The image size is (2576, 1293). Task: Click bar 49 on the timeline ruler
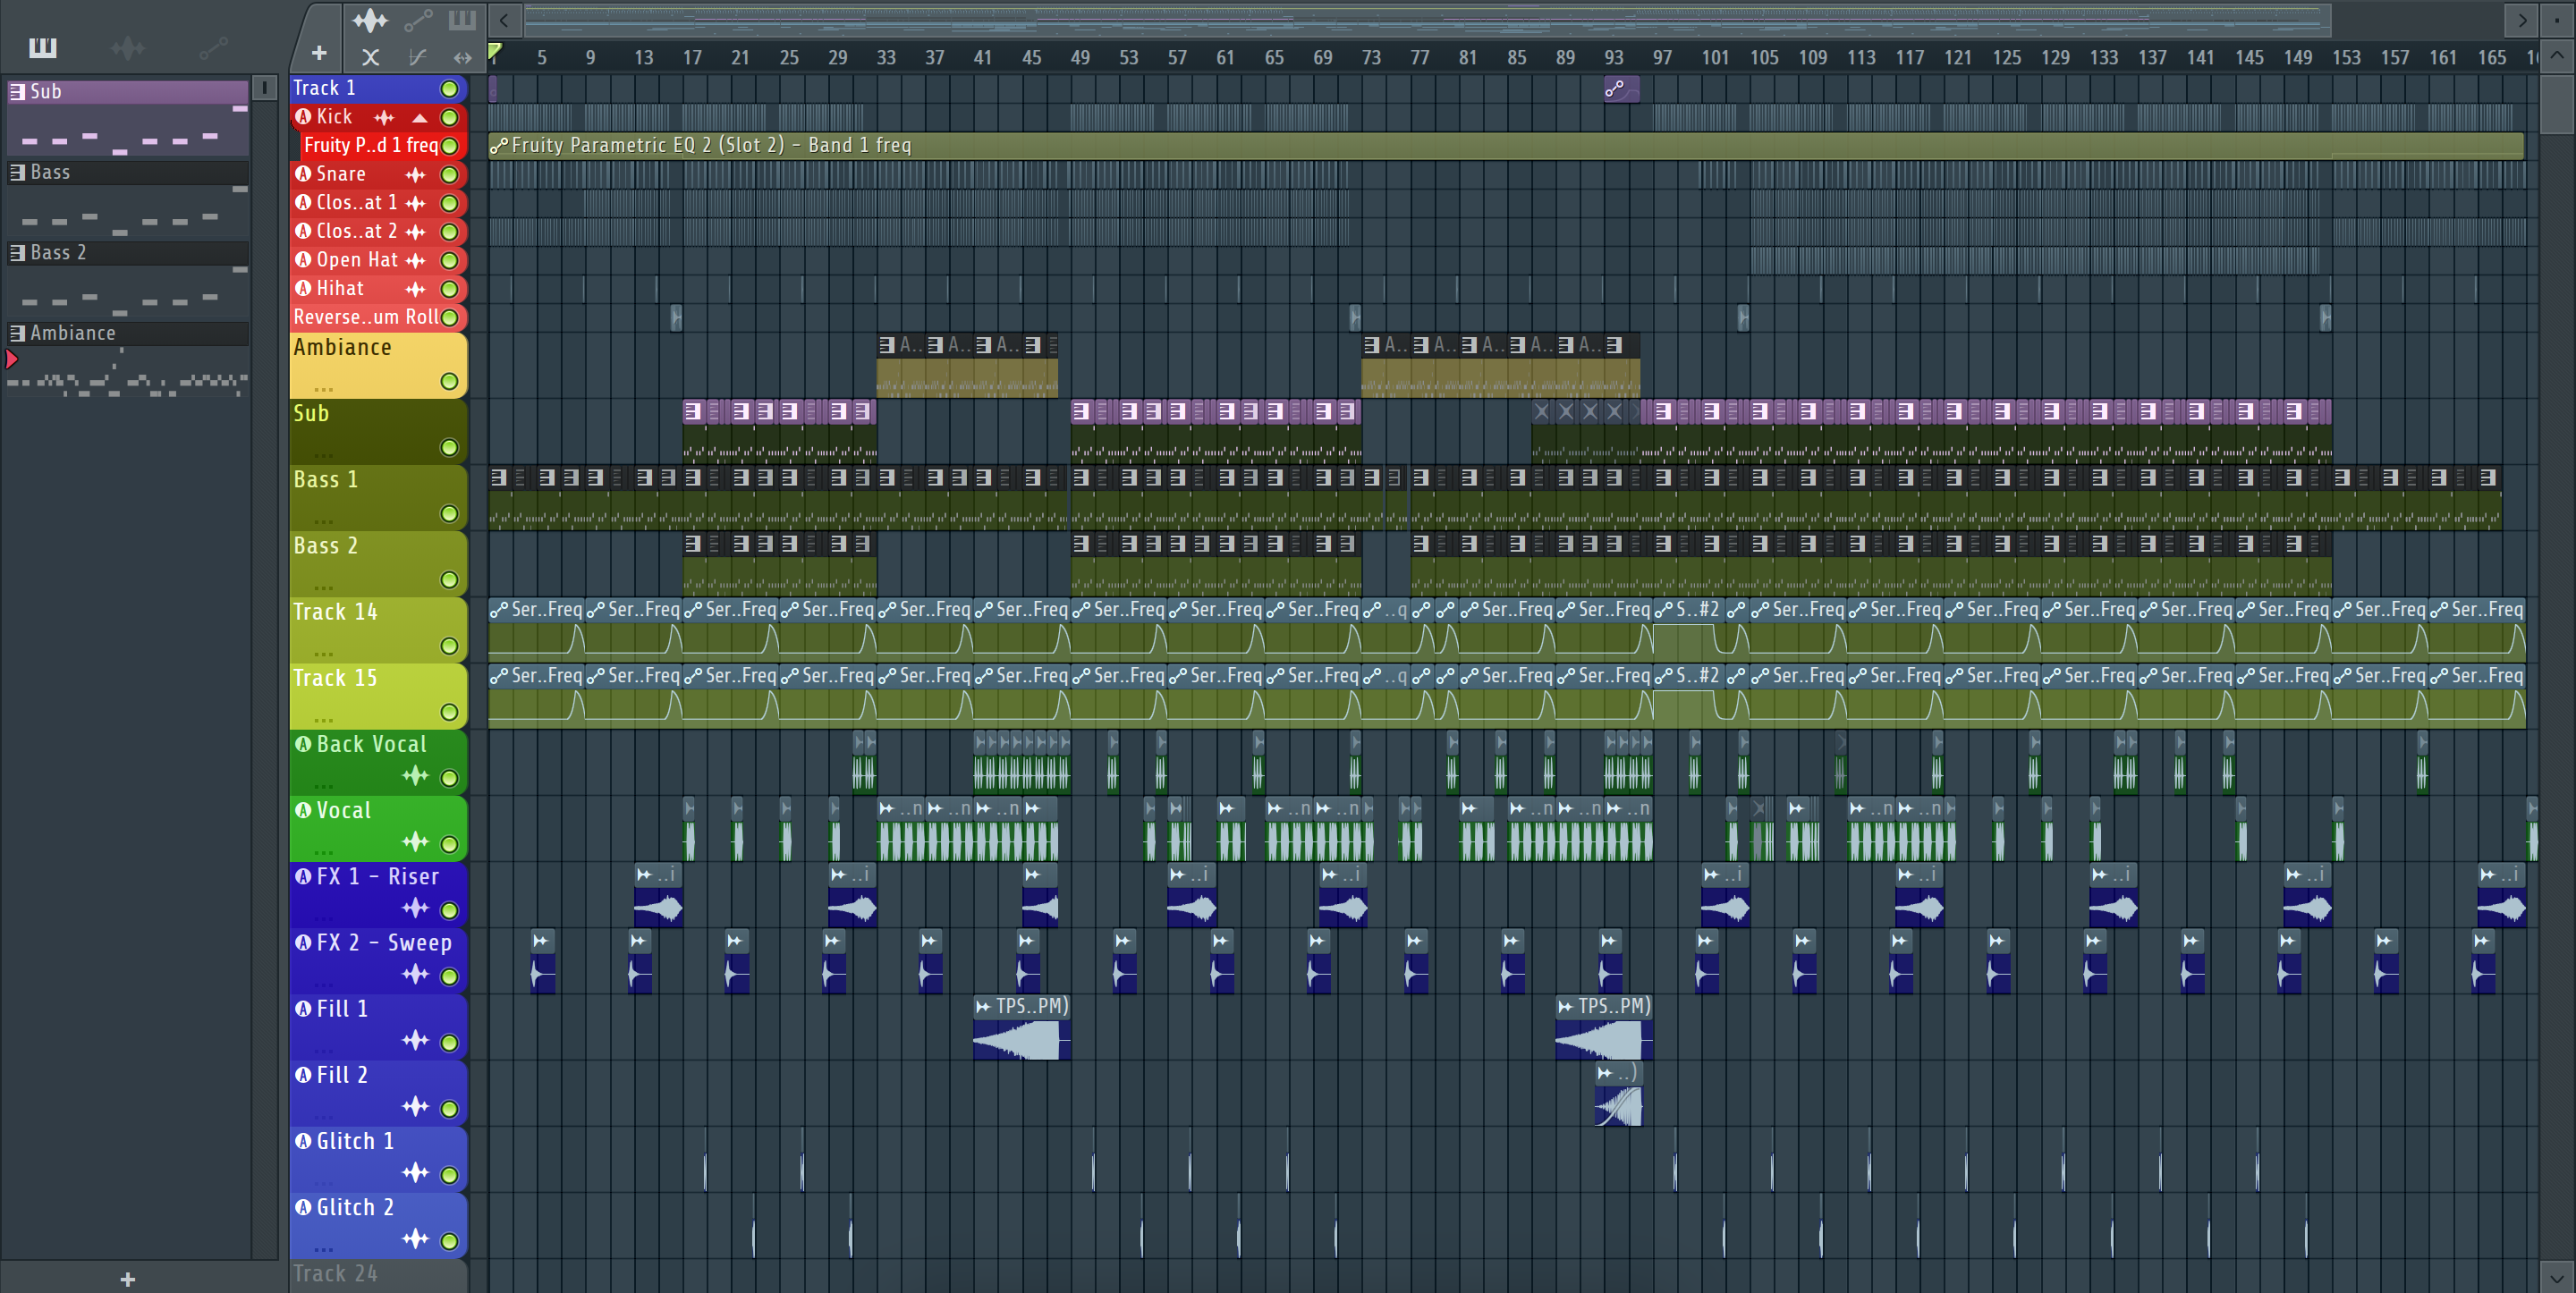[x=1080, y=58]
